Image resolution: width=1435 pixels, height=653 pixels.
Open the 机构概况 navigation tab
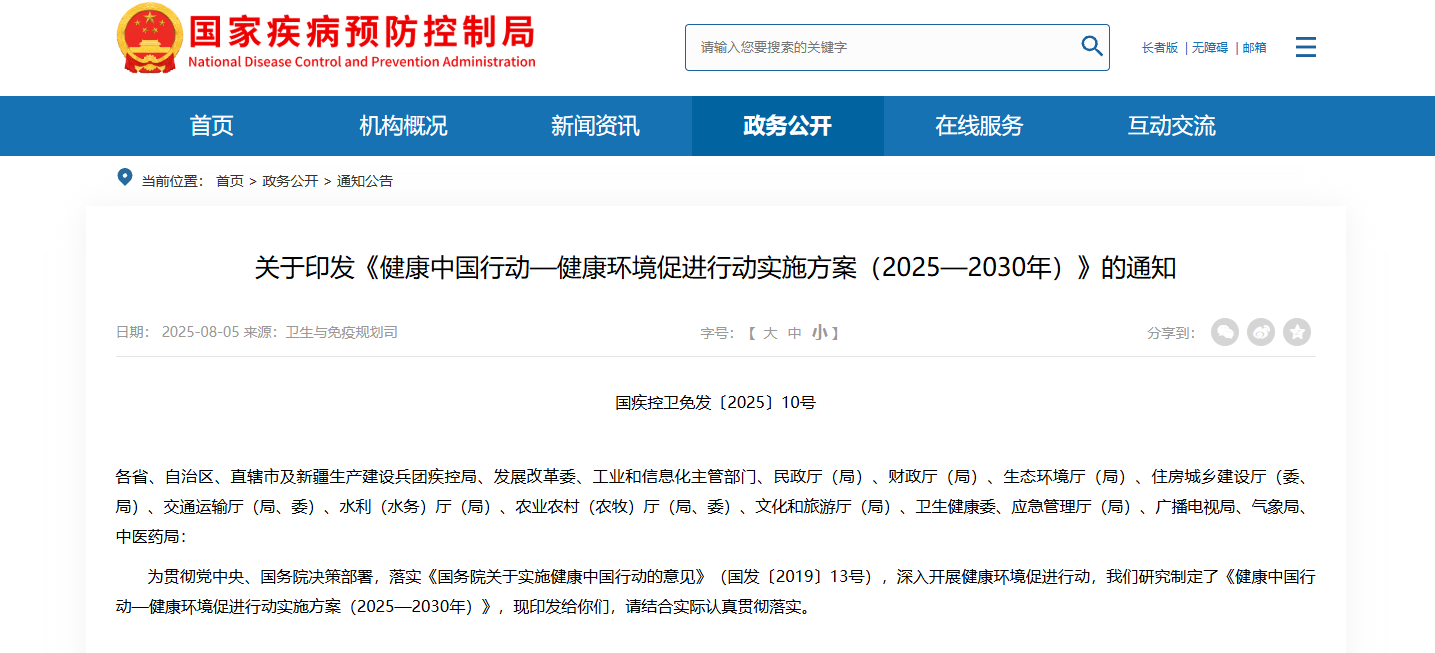[403, 126]
